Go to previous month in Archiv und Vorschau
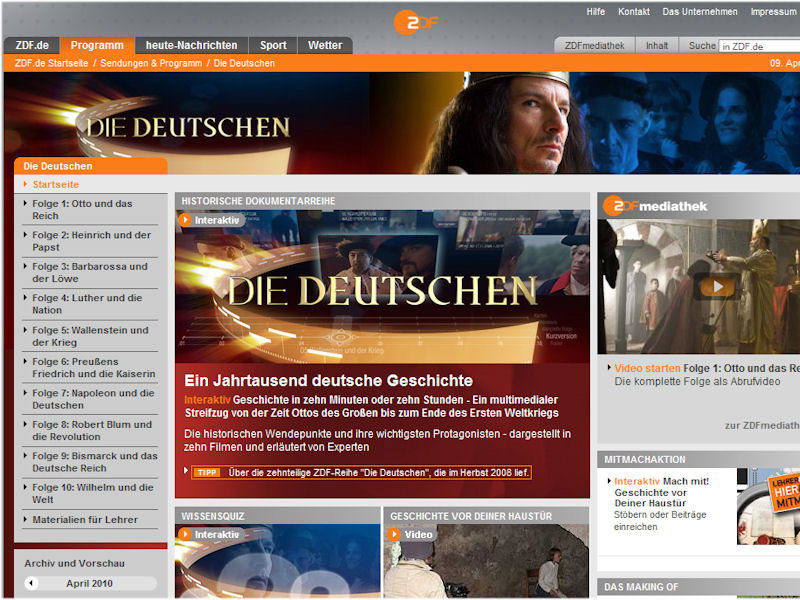The height and width of the screenshot is (600, 800). [32, 583]
